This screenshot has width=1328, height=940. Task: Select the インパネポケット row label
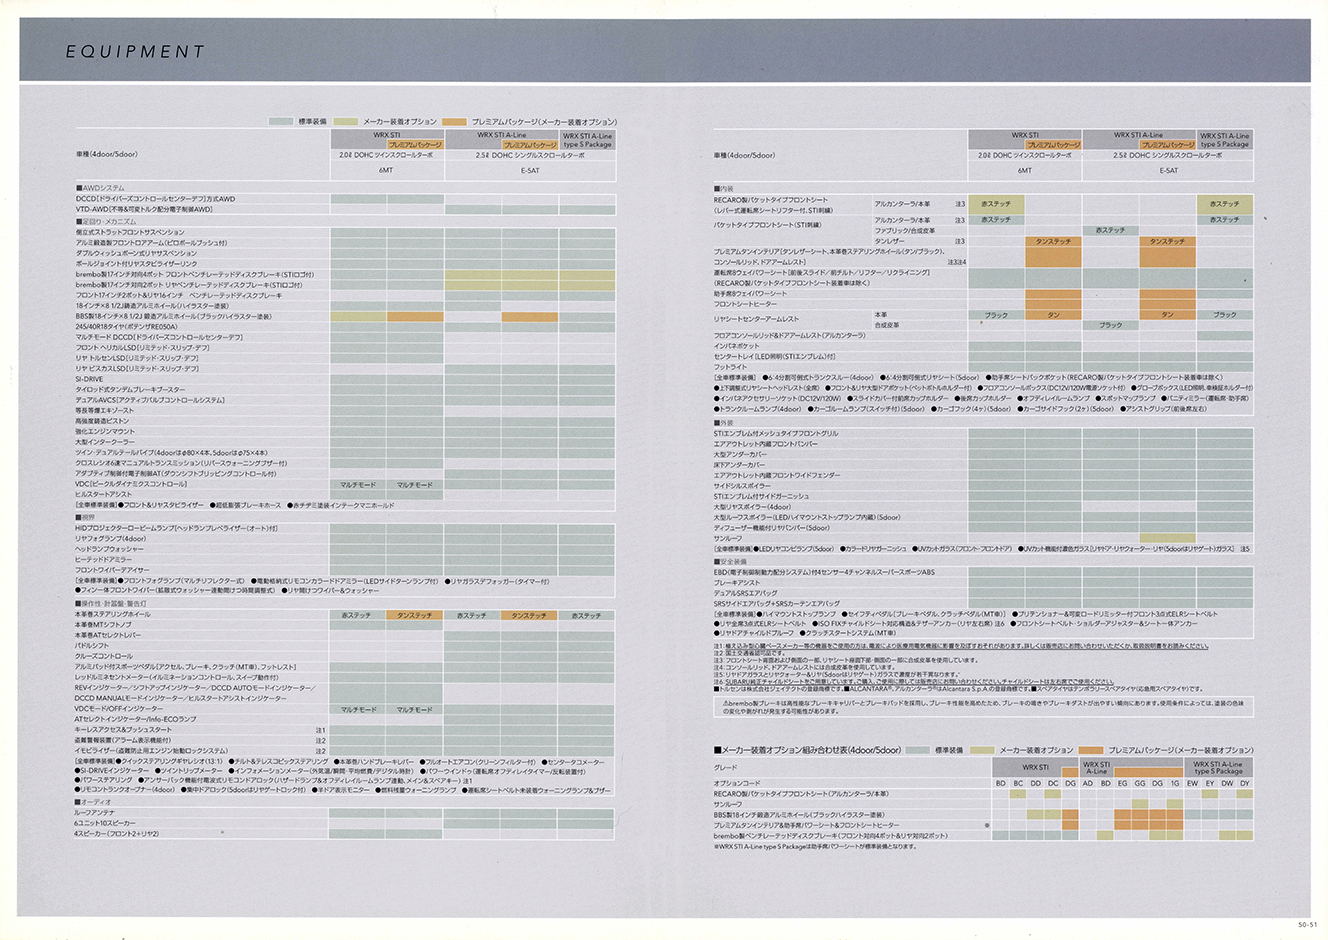[x=737, y=346]
